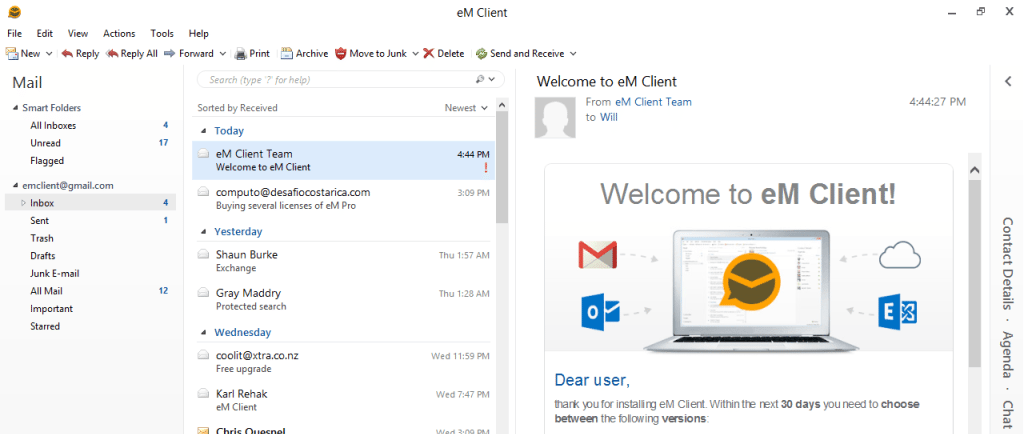Click the Print printer icon
Screen dimensions: 1024x434
click(241, 54)
